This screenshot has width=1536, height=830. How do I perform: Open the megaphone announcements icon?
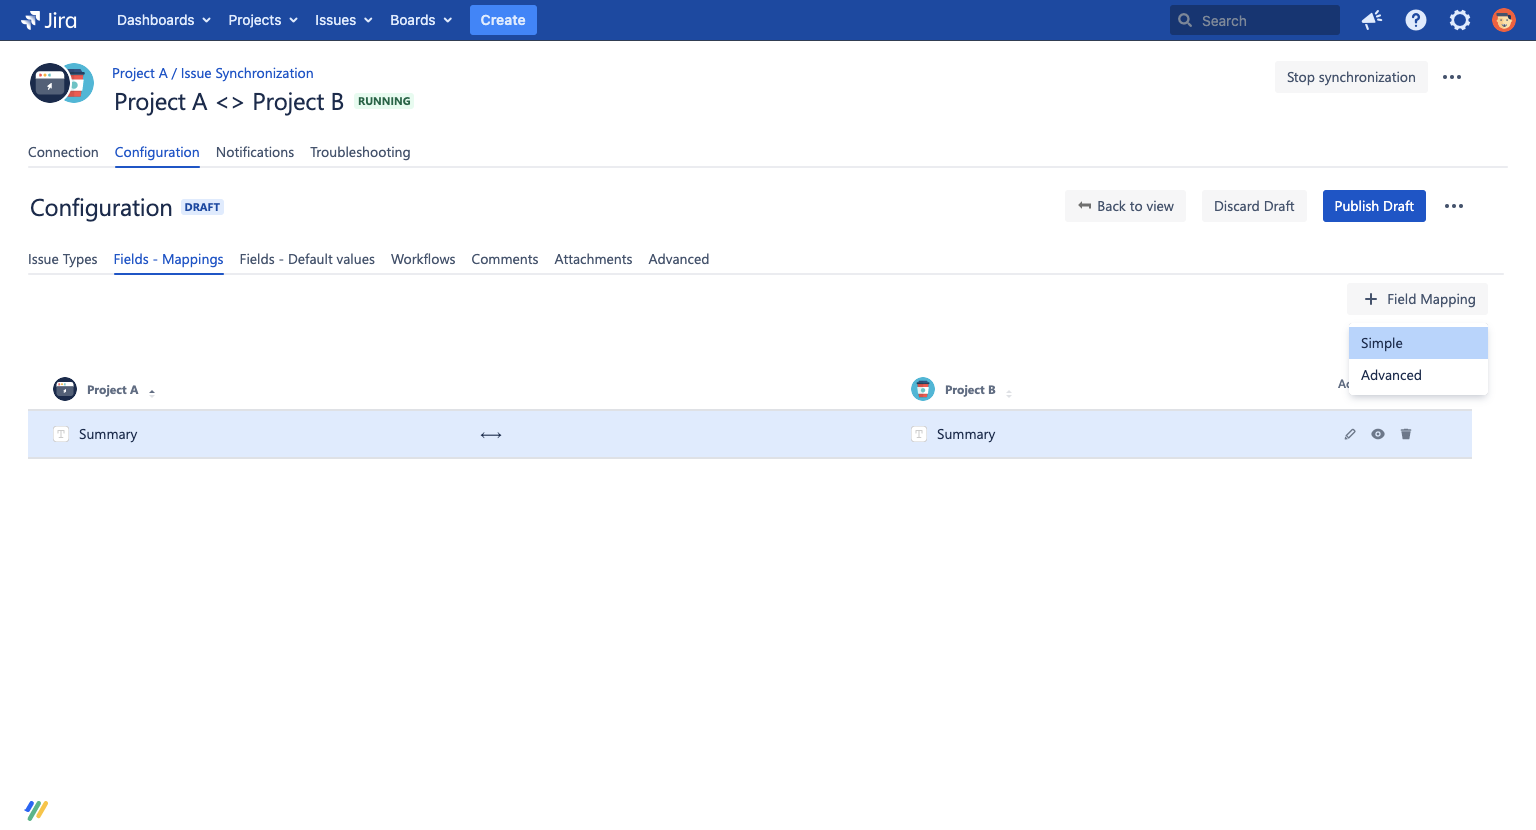1371,20
